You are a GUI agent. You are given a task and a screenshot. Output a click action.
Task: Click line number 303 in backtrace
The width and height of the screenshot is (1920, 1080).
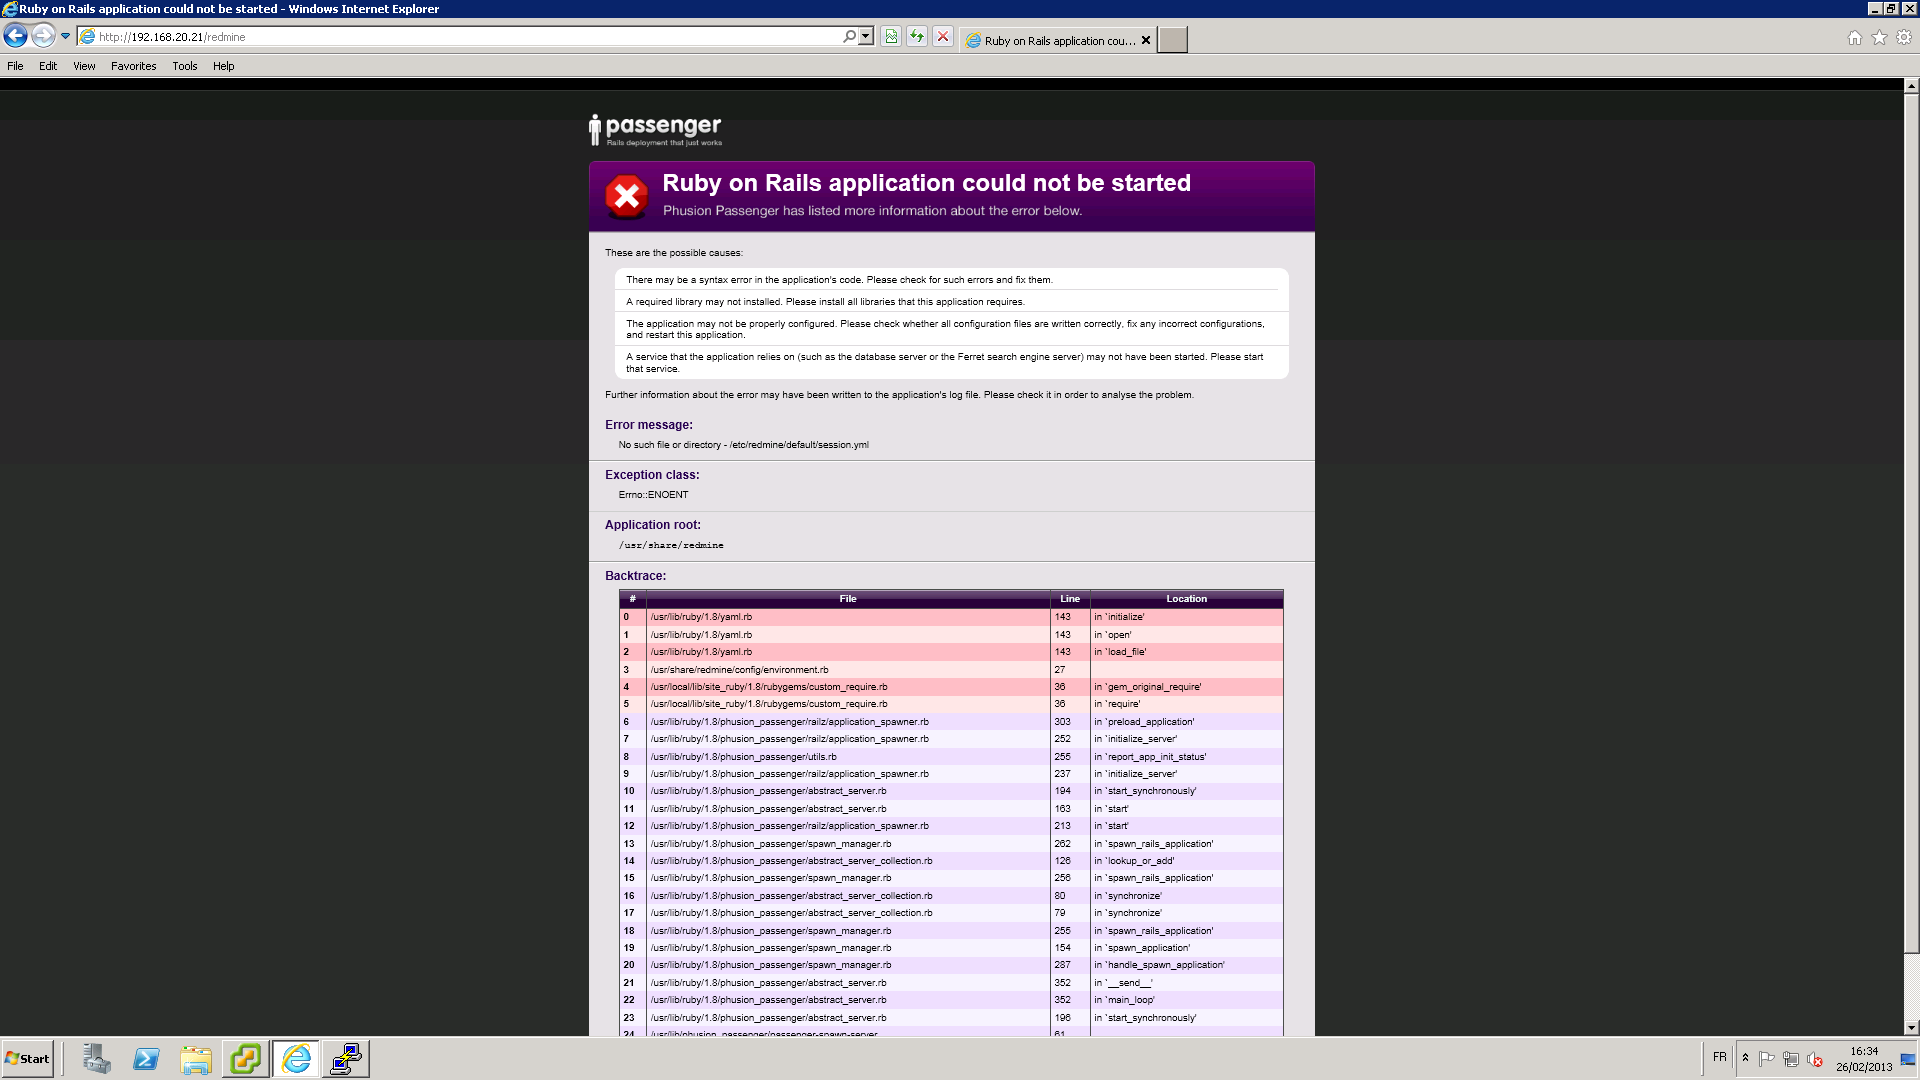(1062, 722)
